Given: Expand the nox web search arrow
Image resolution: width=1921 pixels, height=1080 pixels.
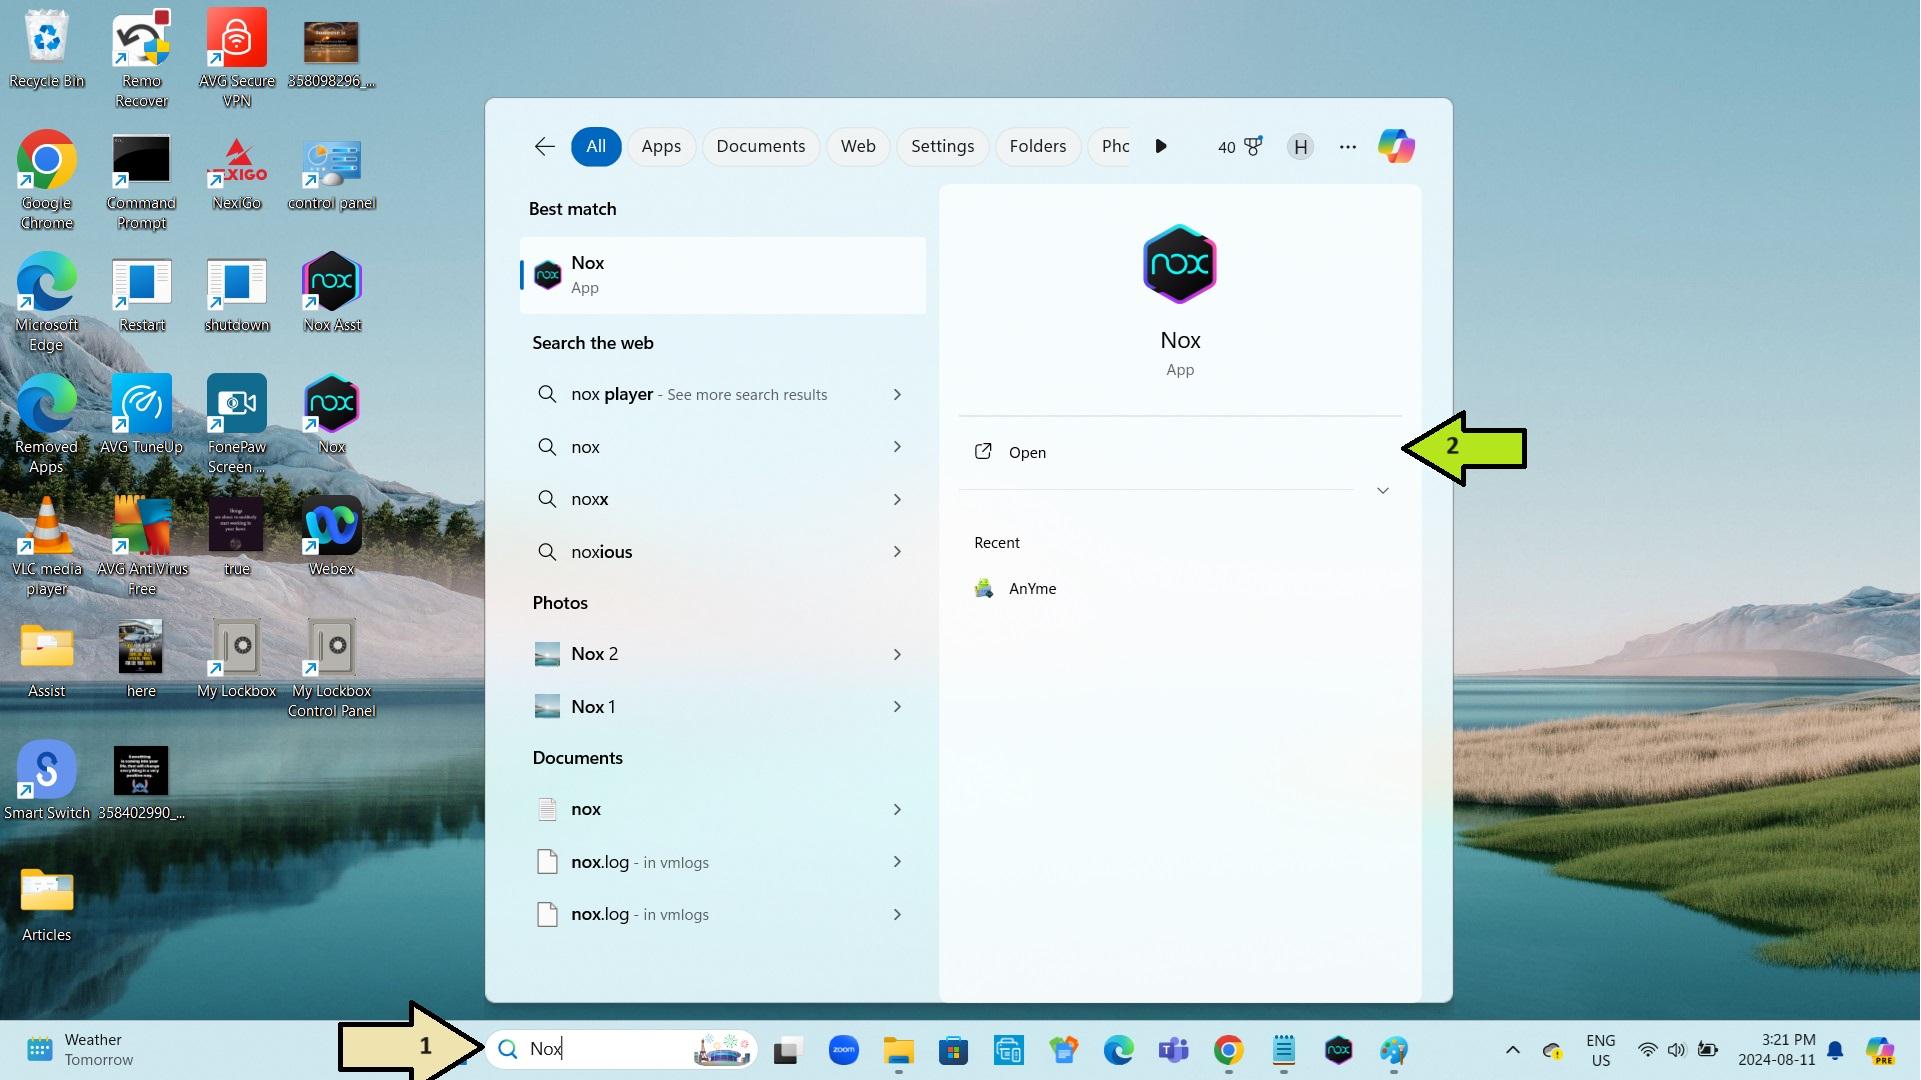Looking at the screenshot, I should coord(896,447).
